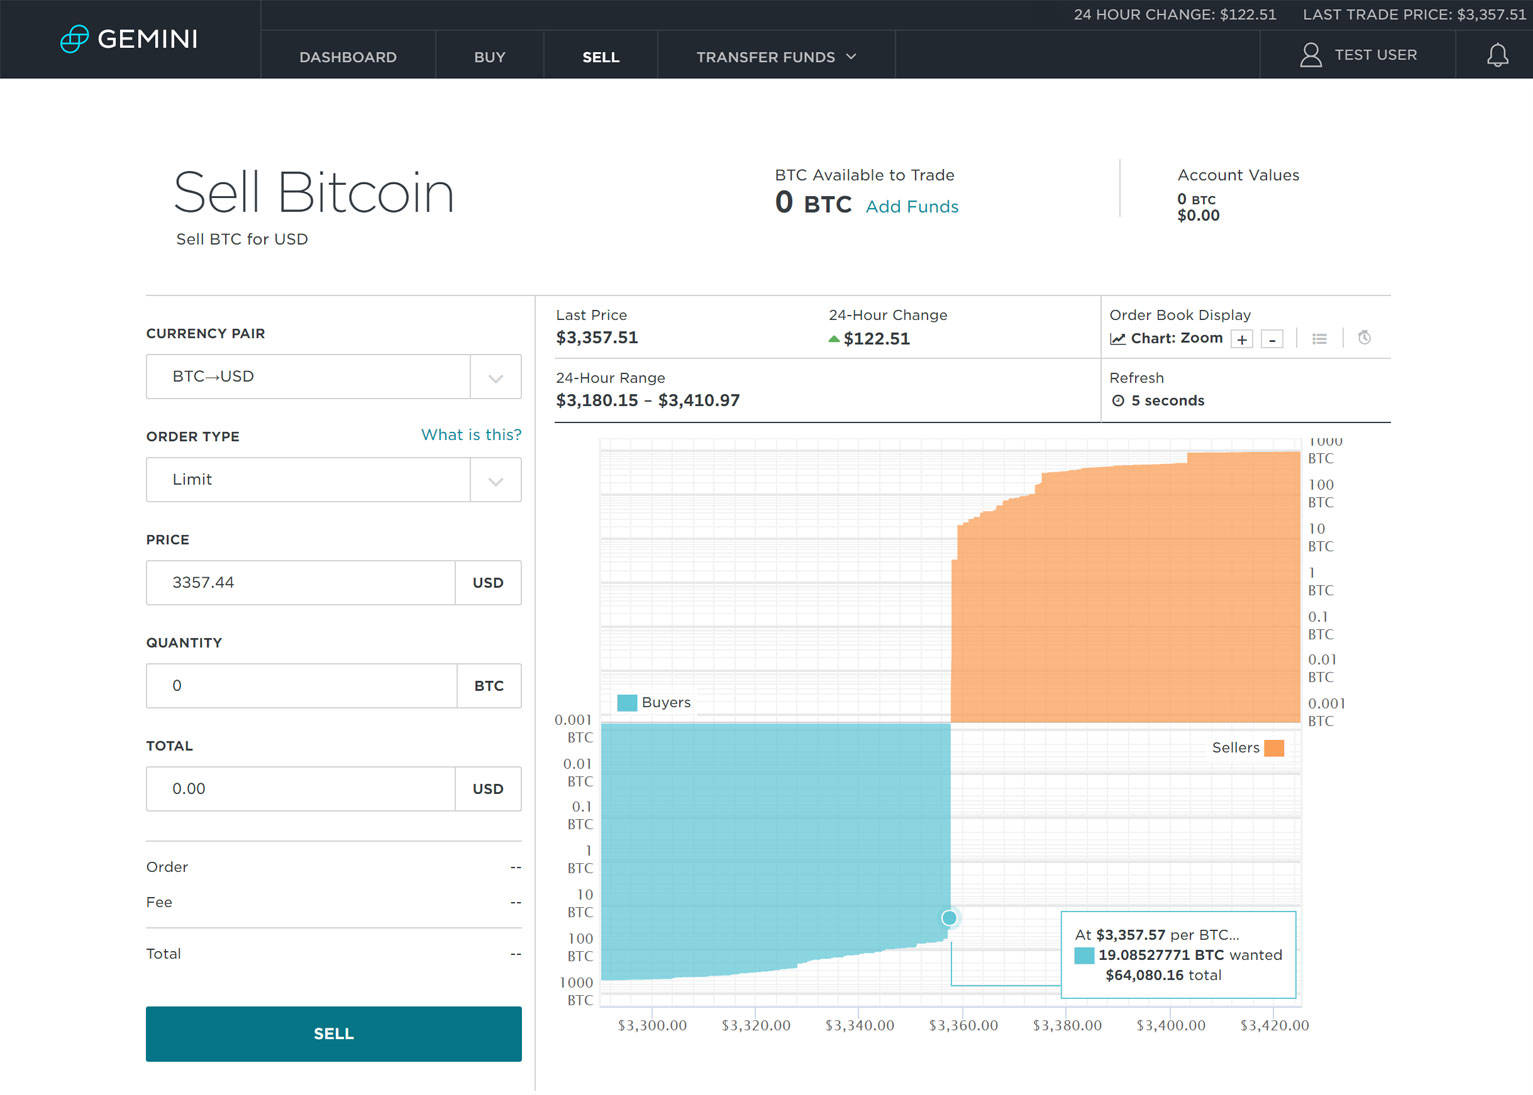Zoom out the order book chart
1533x1095 pixels.
pyautogui.click(x=1272, y=339)
